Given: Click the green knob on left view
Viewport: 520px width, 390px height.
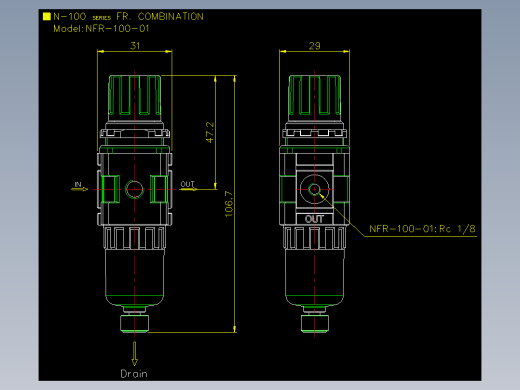Looking at the screenshot, I should 135,95.
